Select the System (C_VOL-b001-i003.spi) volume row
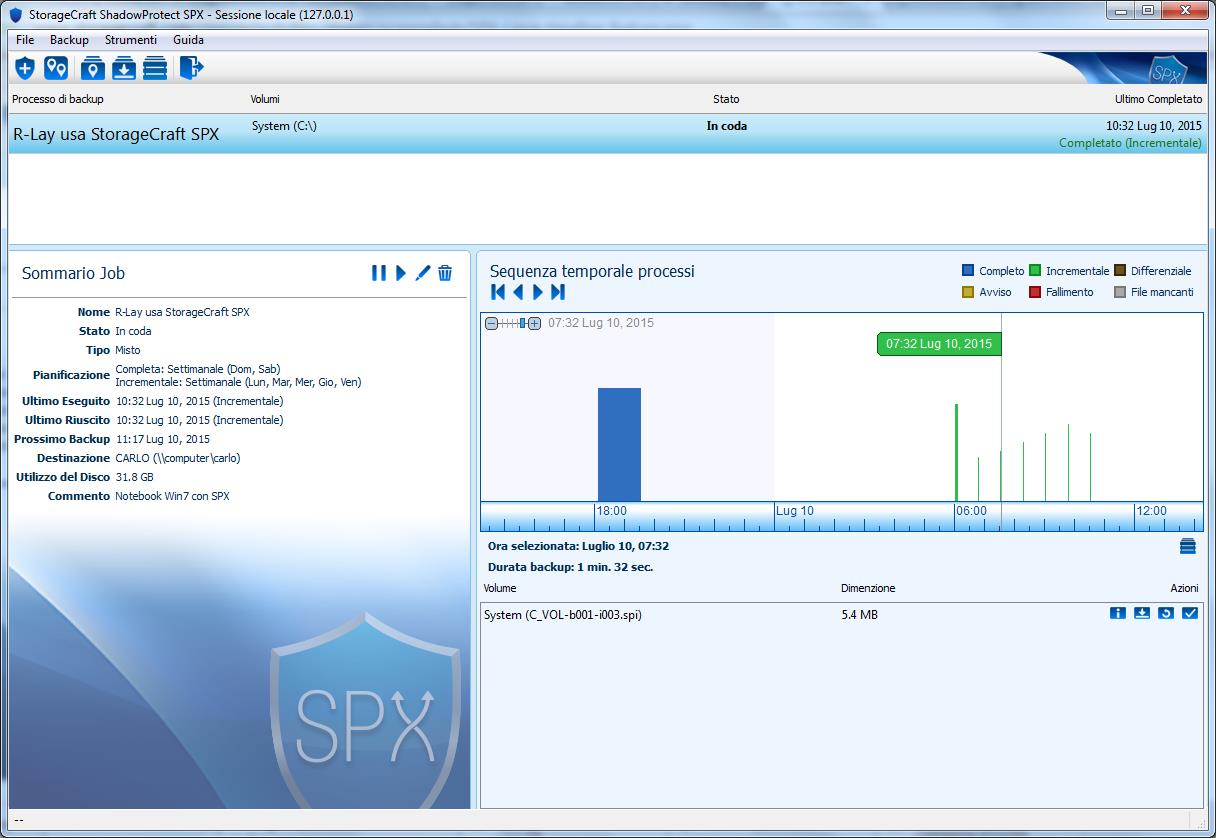The width and height of the screenshot is (1216, 838). click(841, 614)
